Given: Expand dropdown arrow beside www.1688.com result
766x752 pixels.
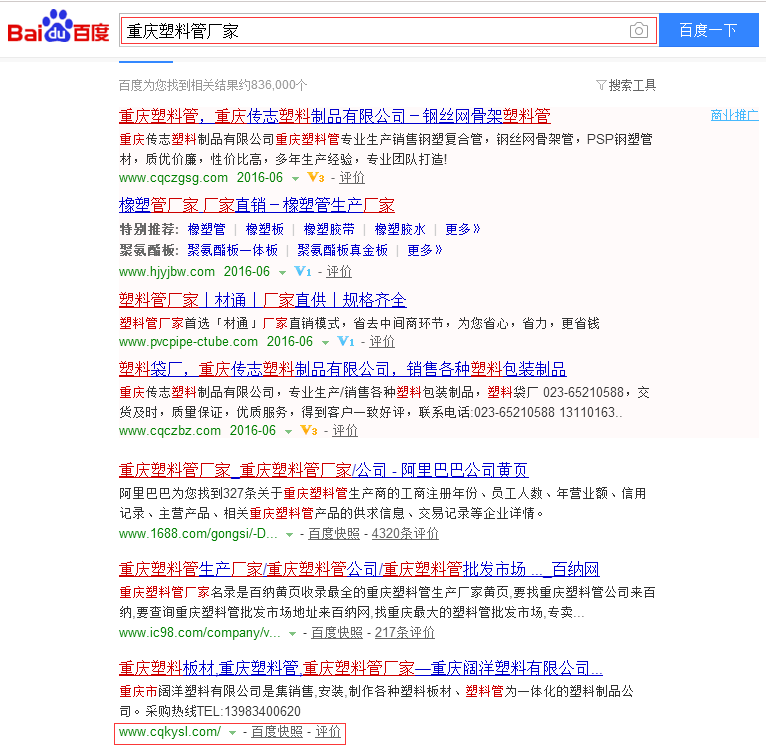Looking at the screenshot, I should tap(292, 535).
